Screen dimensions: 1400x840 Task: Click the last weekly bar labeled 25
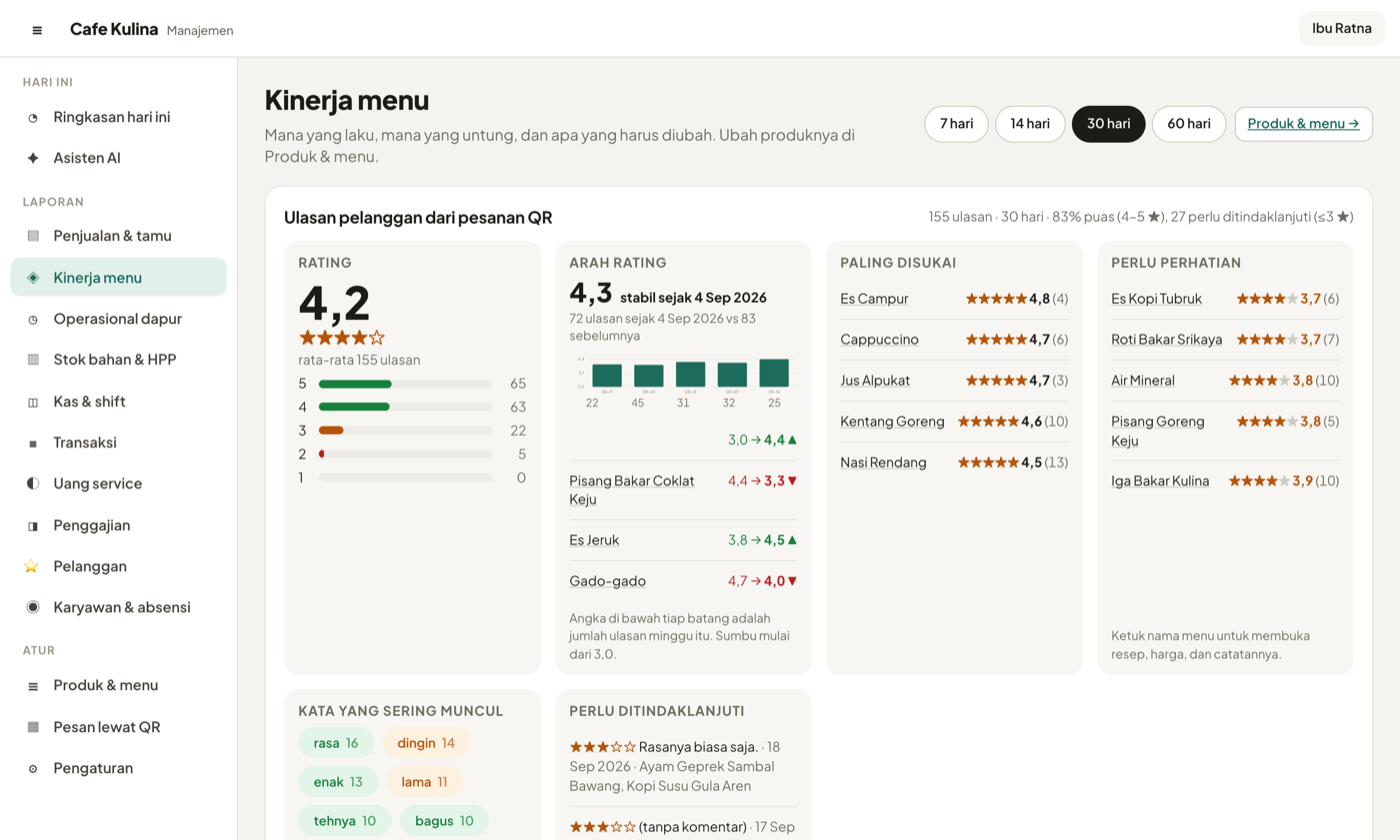(x=774, y=373)
